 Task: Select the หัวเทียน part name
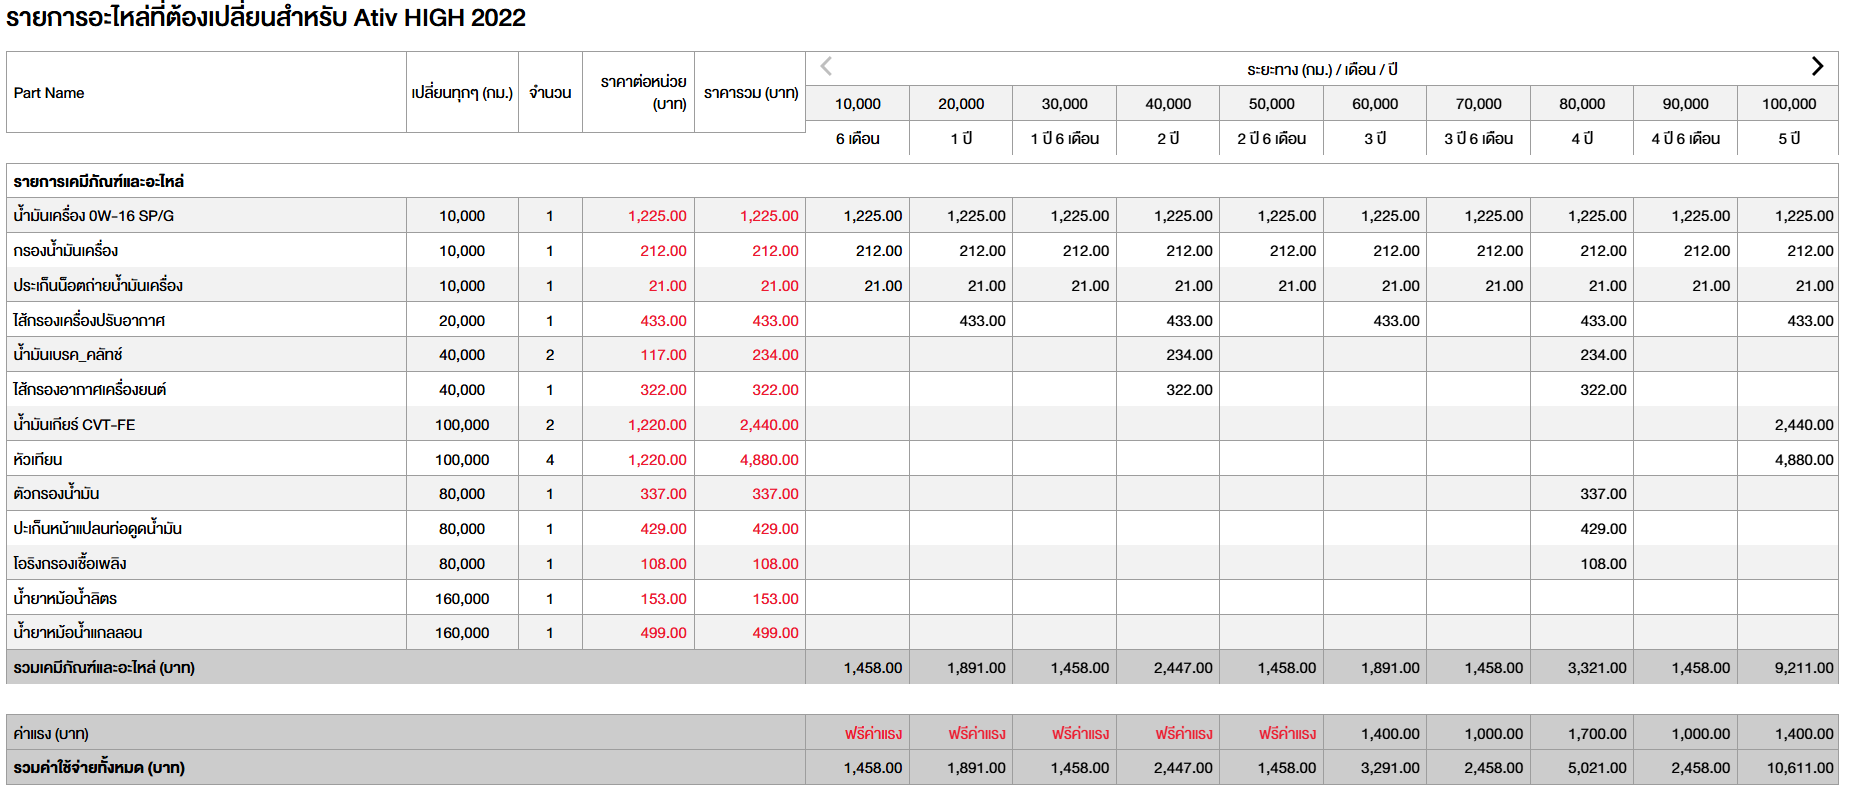point(38,460)
